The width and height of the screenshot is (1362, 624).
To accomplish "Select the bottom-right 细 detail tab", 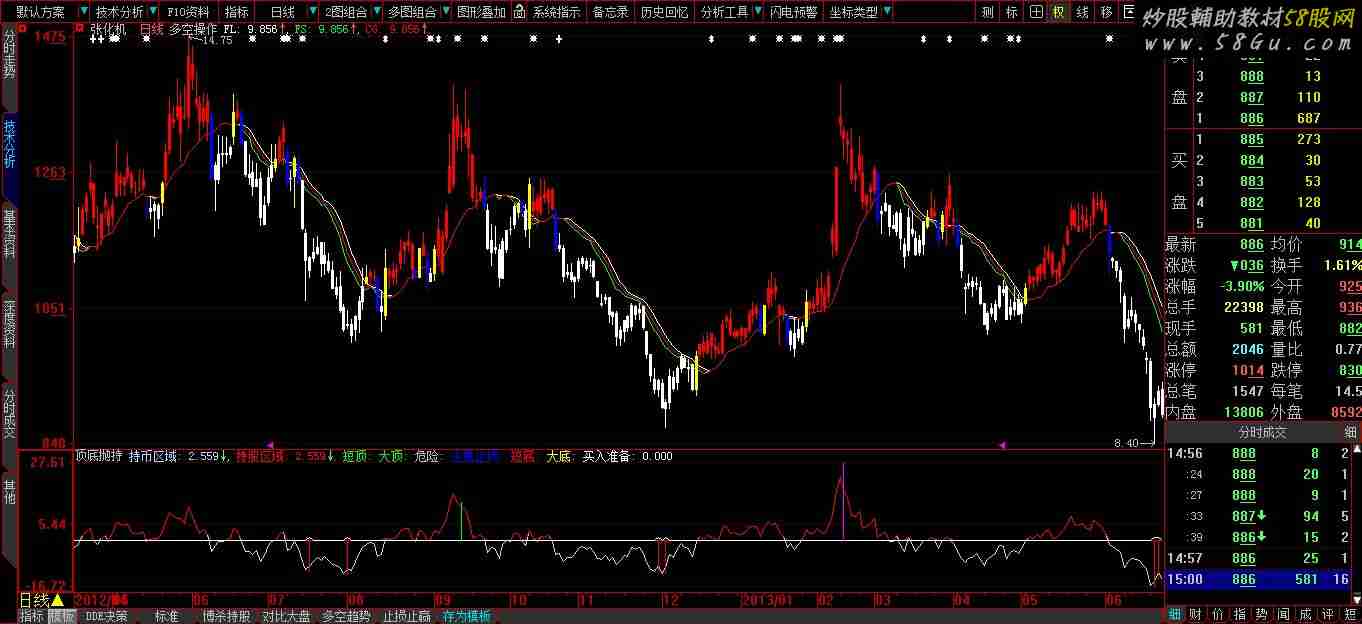I will tap(1176, 614).
